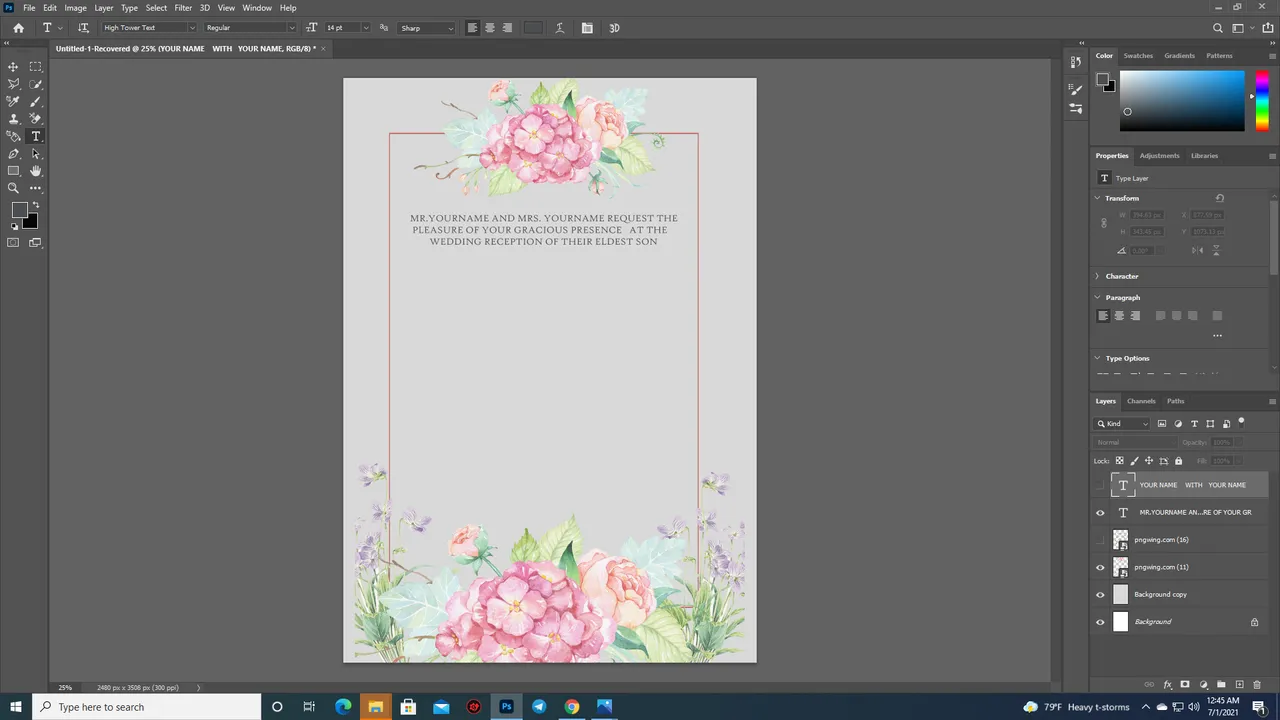Collapse the Type Options section
This screenshot has height=720, width=1280.
[1098, 358]
